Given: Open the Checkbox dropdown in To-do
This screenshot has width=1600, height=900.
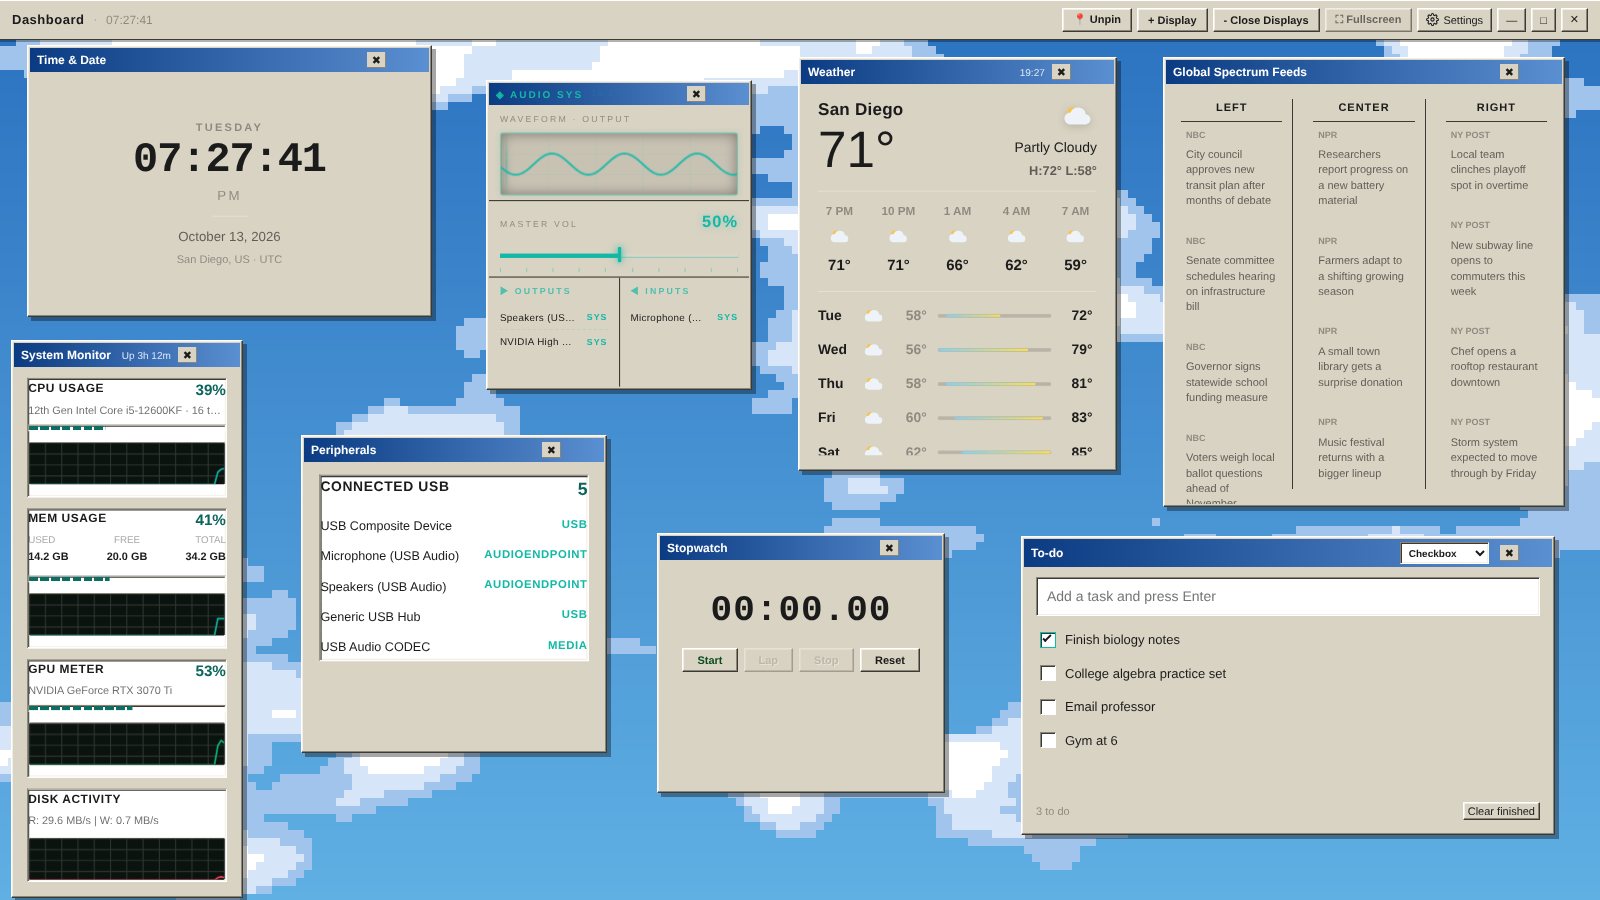Looking at the screenshot, I should tap(1444, 554).
